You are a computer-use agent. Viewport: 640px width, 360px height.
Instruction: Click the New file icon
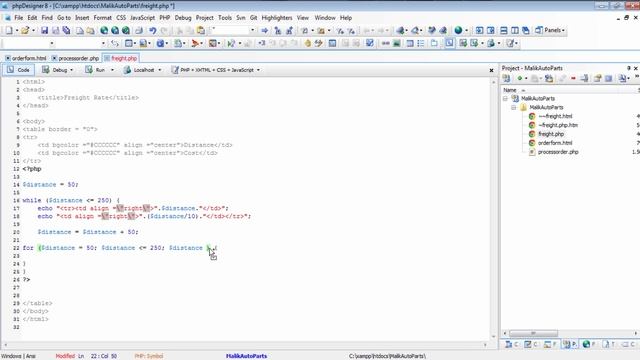pyautogui.click(x=9, y=30)
